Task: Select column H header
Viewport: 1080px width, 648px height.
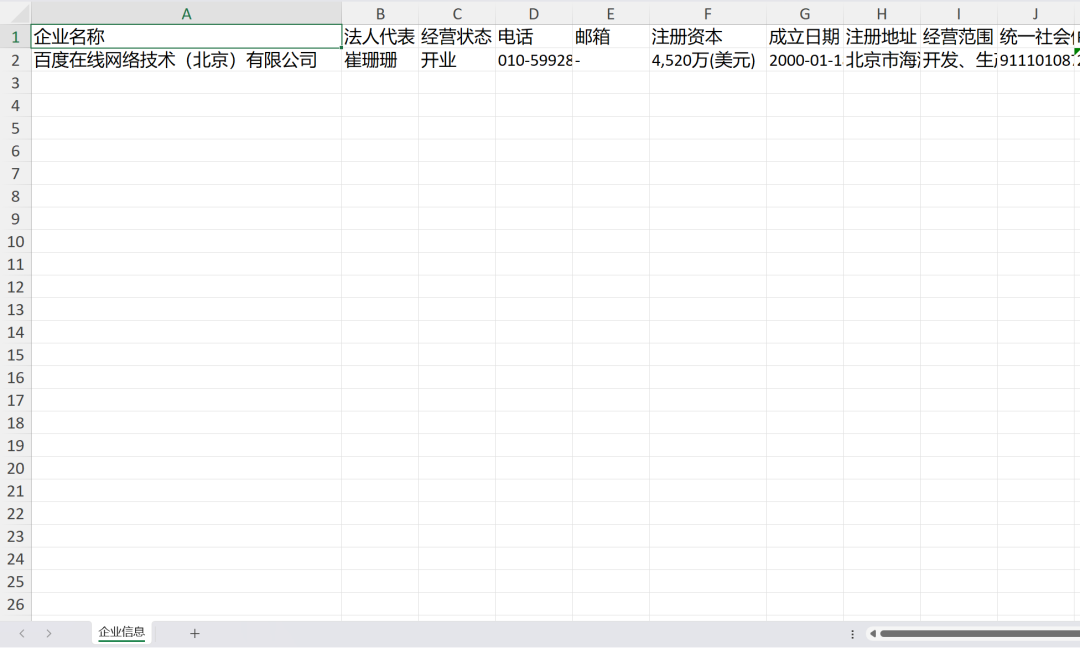Action: point(882,14)
